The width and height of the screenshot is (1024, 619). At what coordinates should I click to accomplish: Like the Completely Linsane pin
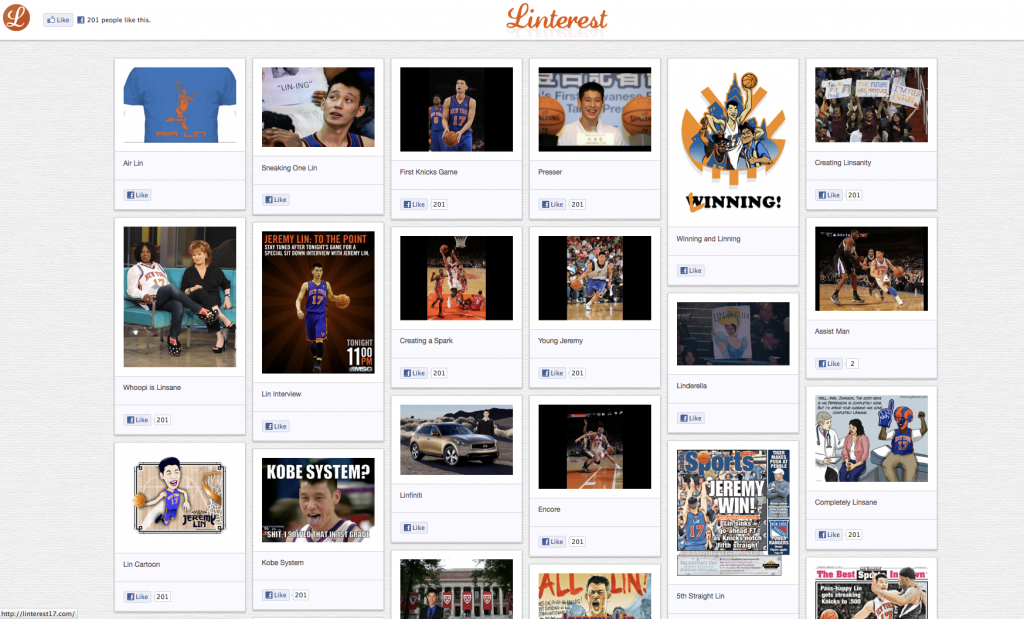pos(829,534)
